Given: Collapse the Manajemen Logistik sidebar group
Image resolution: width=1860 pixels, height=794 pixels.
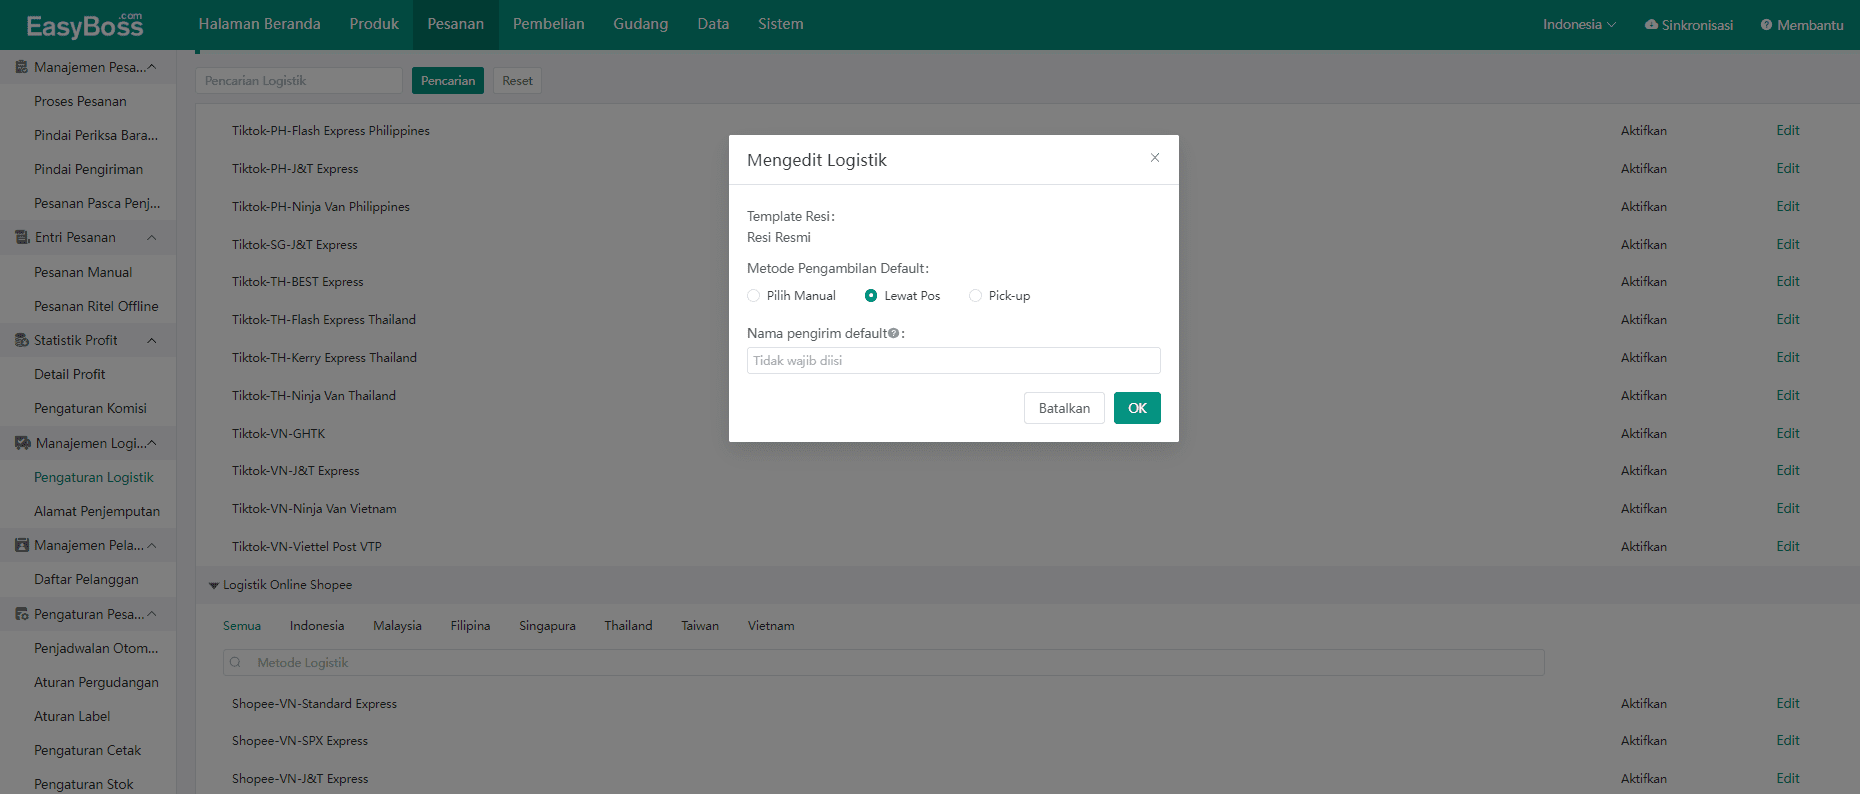Looking at the screenshot, I should pyautogui.click(x=152, y=443).
